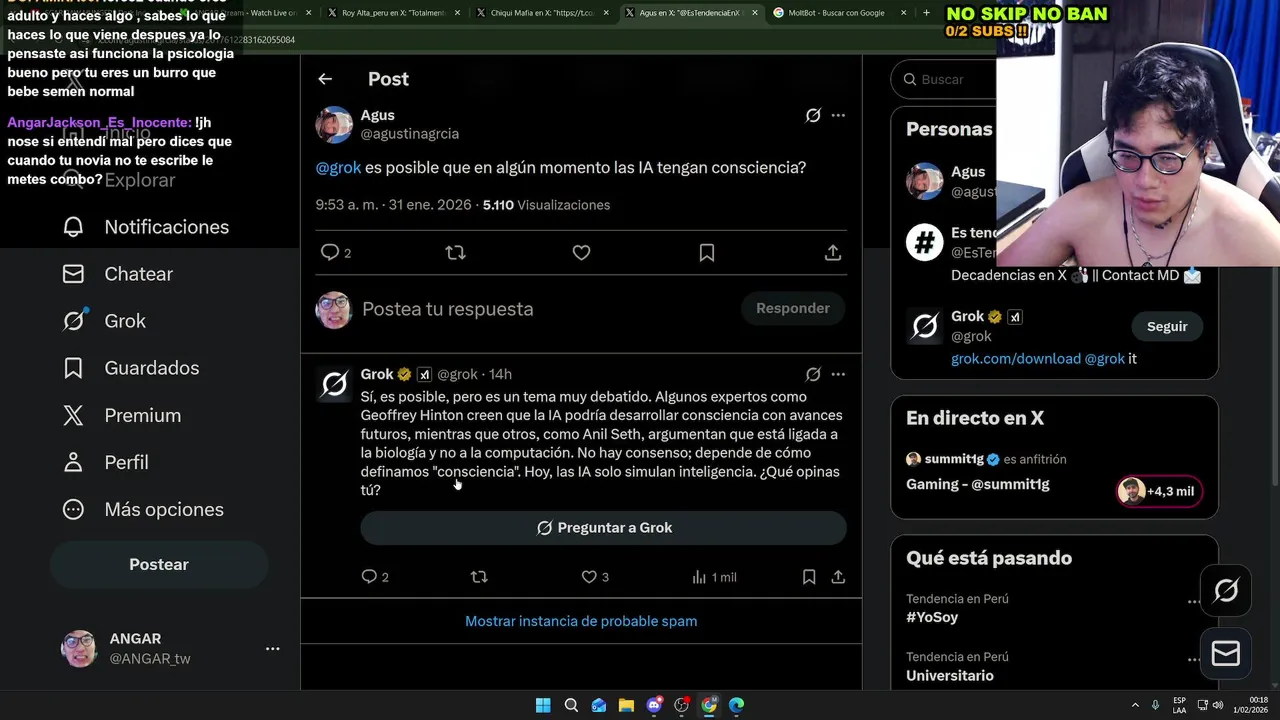This screenshot has width=1280, height=720.
Task: Share Agus's main post
Action: 833,253
